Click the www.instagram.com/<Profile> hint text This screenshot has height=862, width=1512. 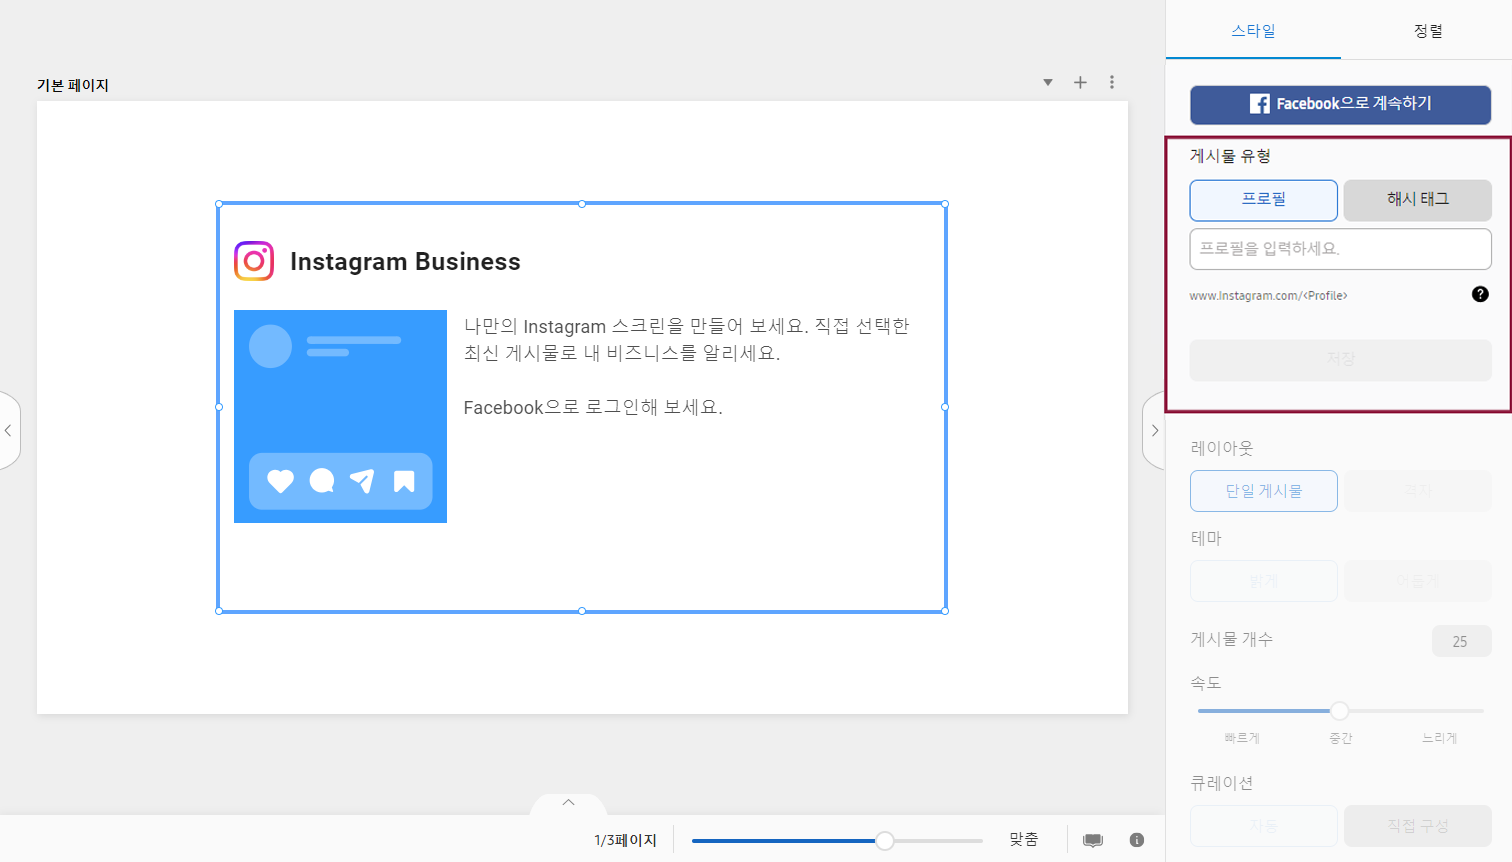(x=1268, y=296)
